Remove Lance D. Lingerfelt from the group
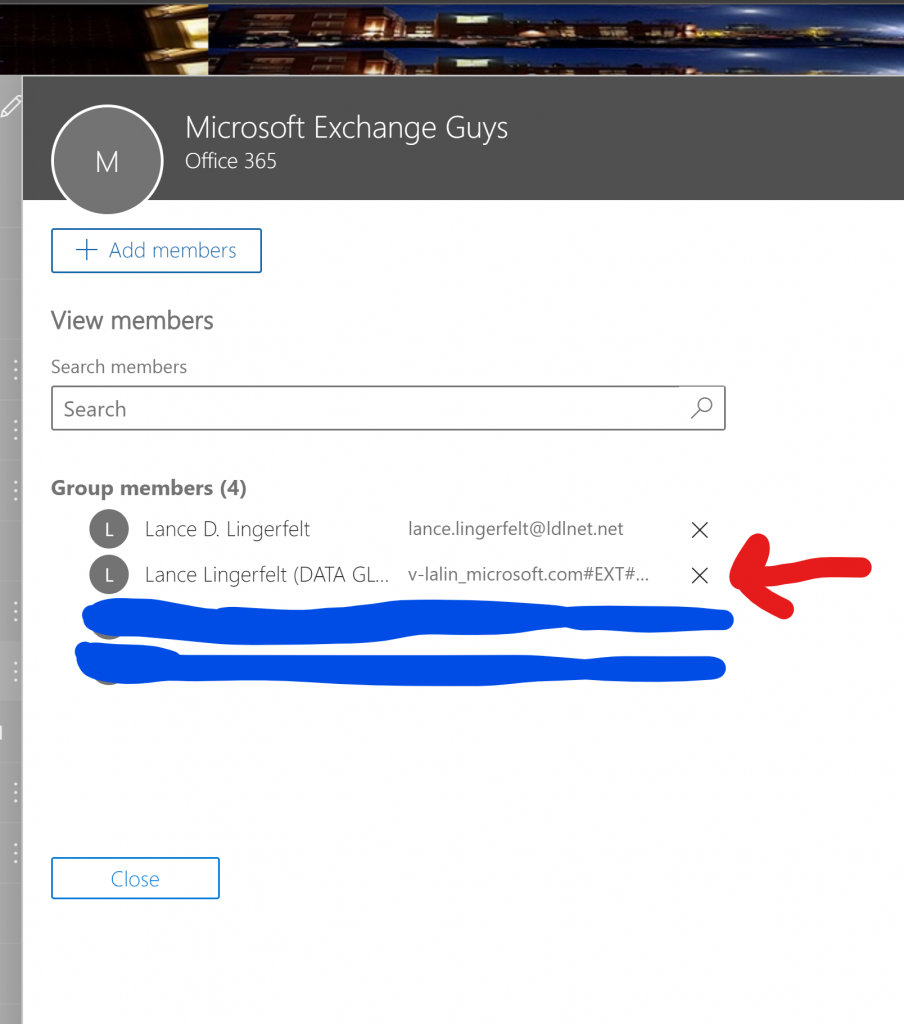This screenshot has height=1024, width=904. [700, 530]
